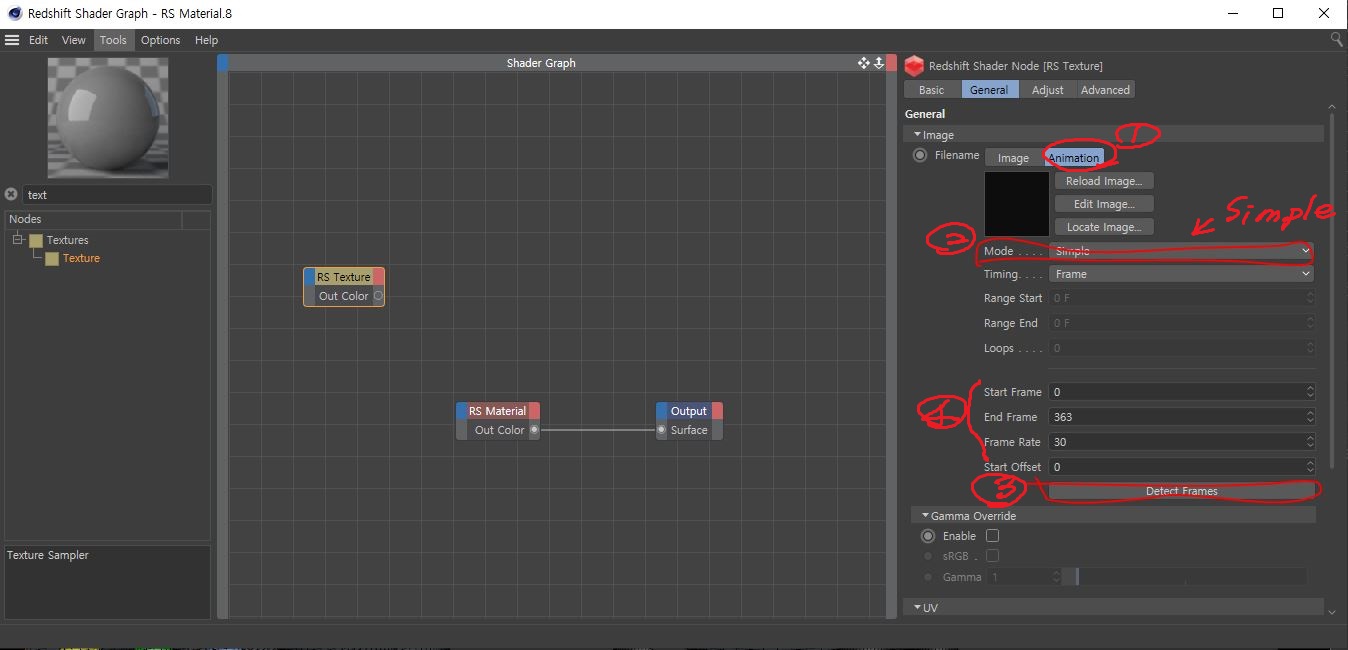Image resolution: width=1348 pixels, height=650 pixels.
Task: Collapse the Image section
Action: coord(917,134)
